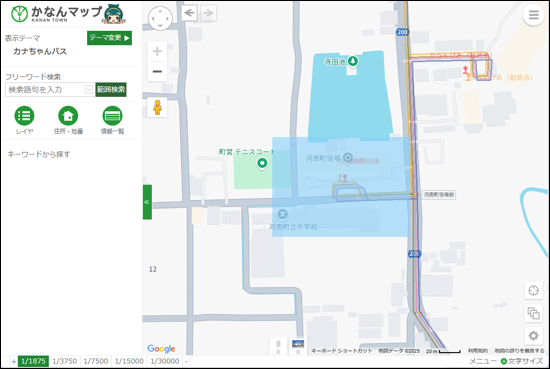Zoom in with the plus button
Viewport: 550px width, 369px height.
pyautogui.click(x=157, y=51)
